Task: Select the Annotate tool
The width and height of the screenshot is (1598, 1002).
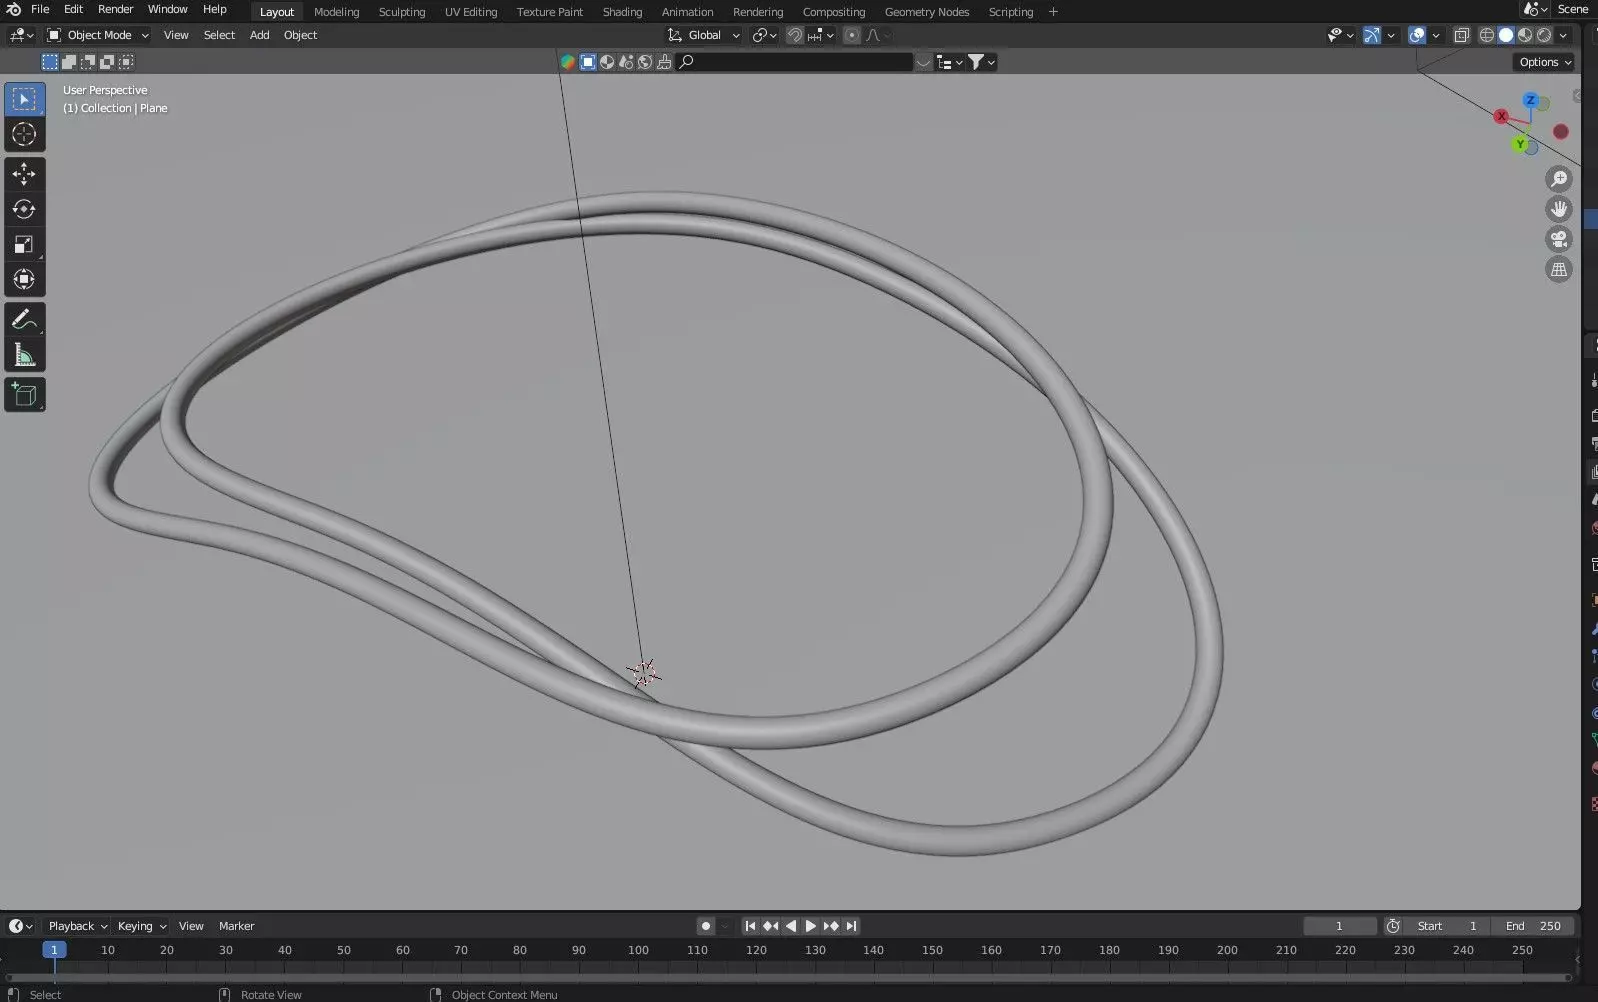Action: 24,320
